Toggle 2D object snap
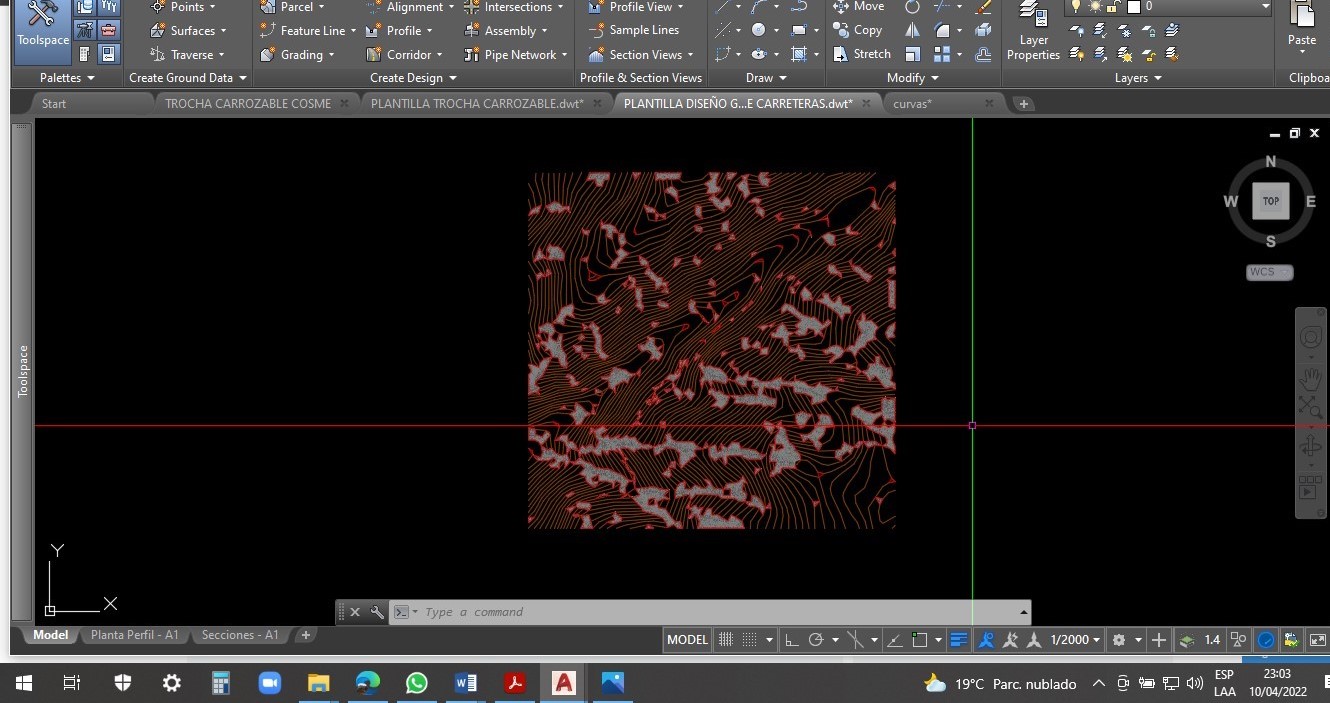This screenshot has height=703, width=1330. click(920, 640)
